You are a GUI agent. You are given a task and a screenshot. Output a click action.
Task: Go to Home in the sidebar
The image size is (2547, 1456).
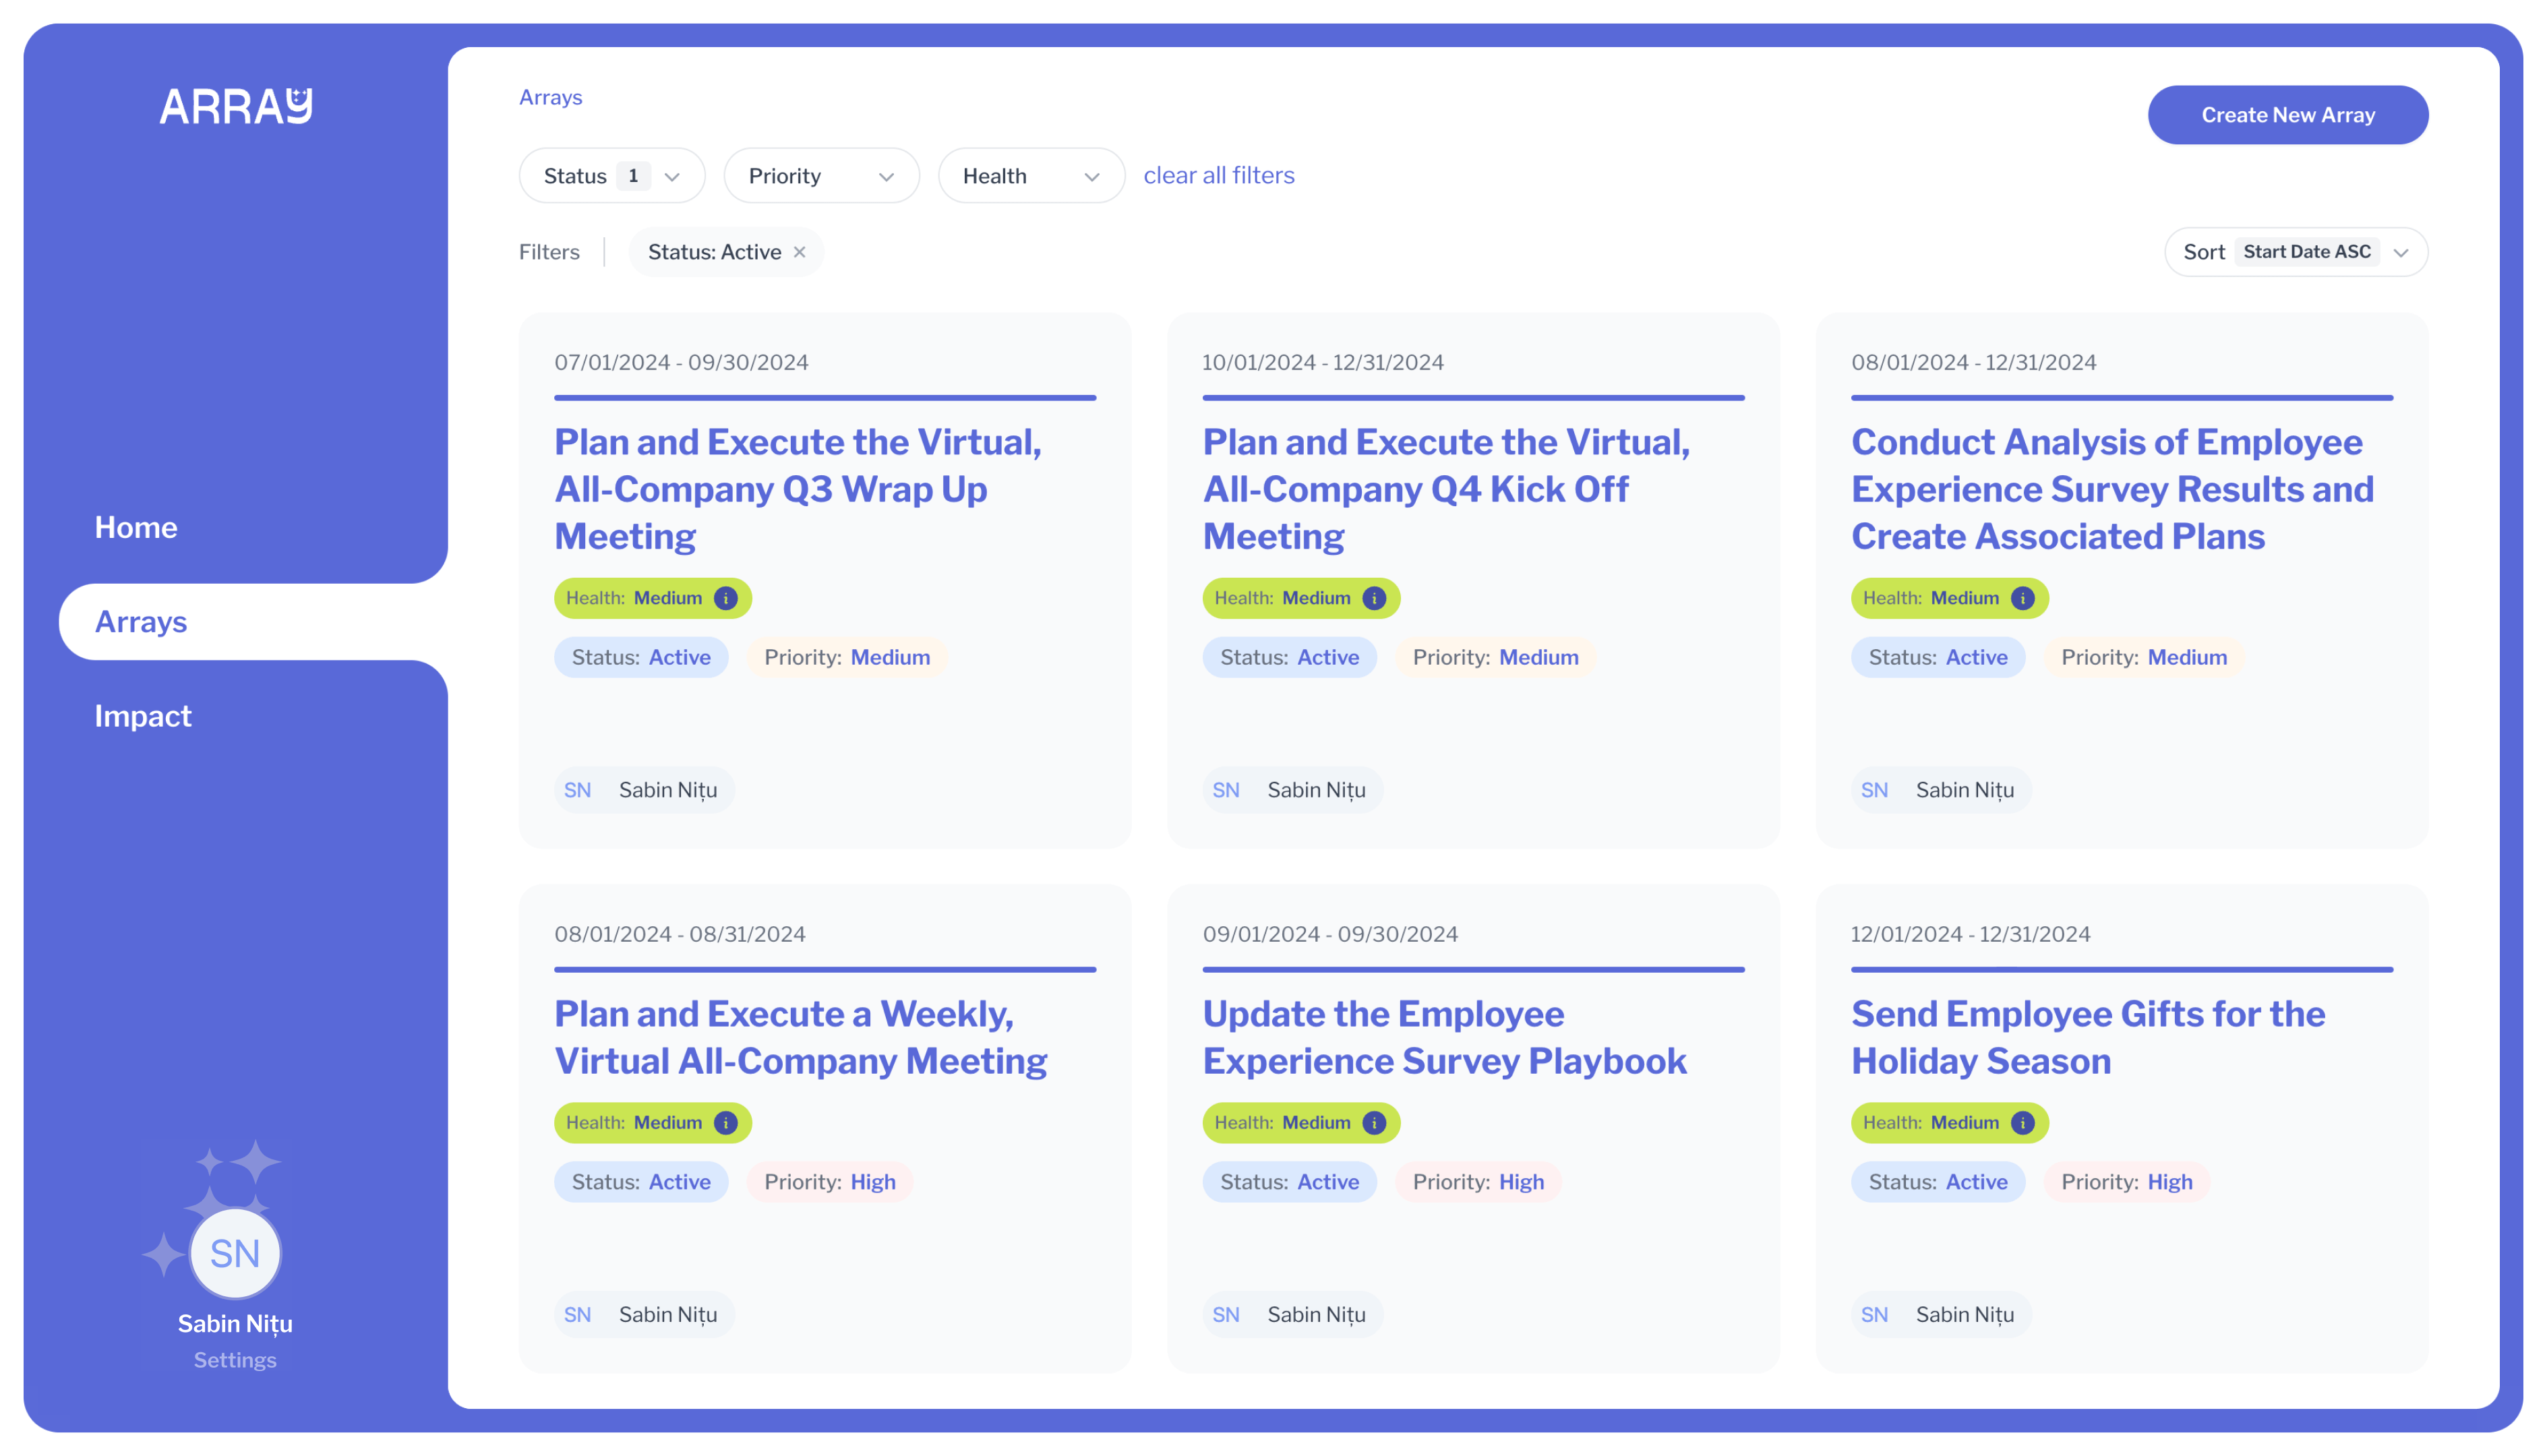[136, 527]
